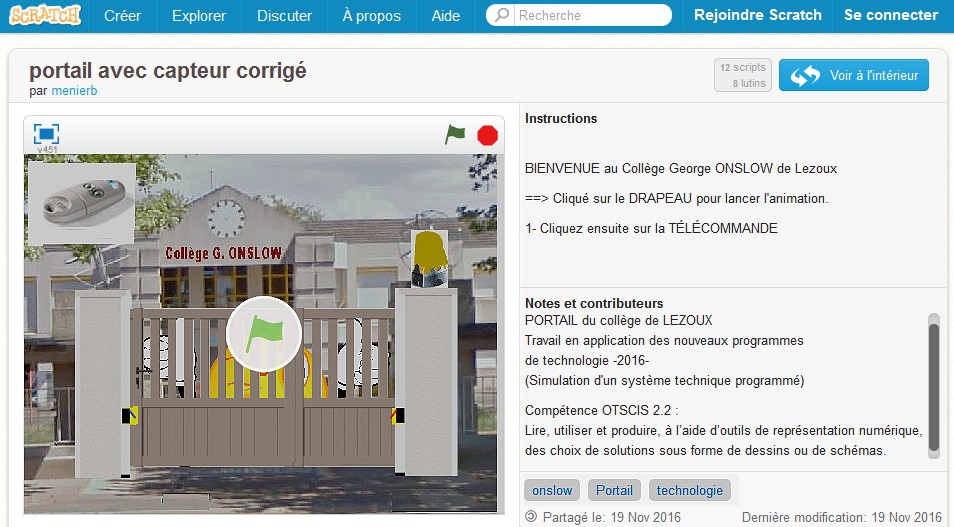This screenshot has width=954, height=527.
Task: Select the Portail tag
Action: coord(614,490)
